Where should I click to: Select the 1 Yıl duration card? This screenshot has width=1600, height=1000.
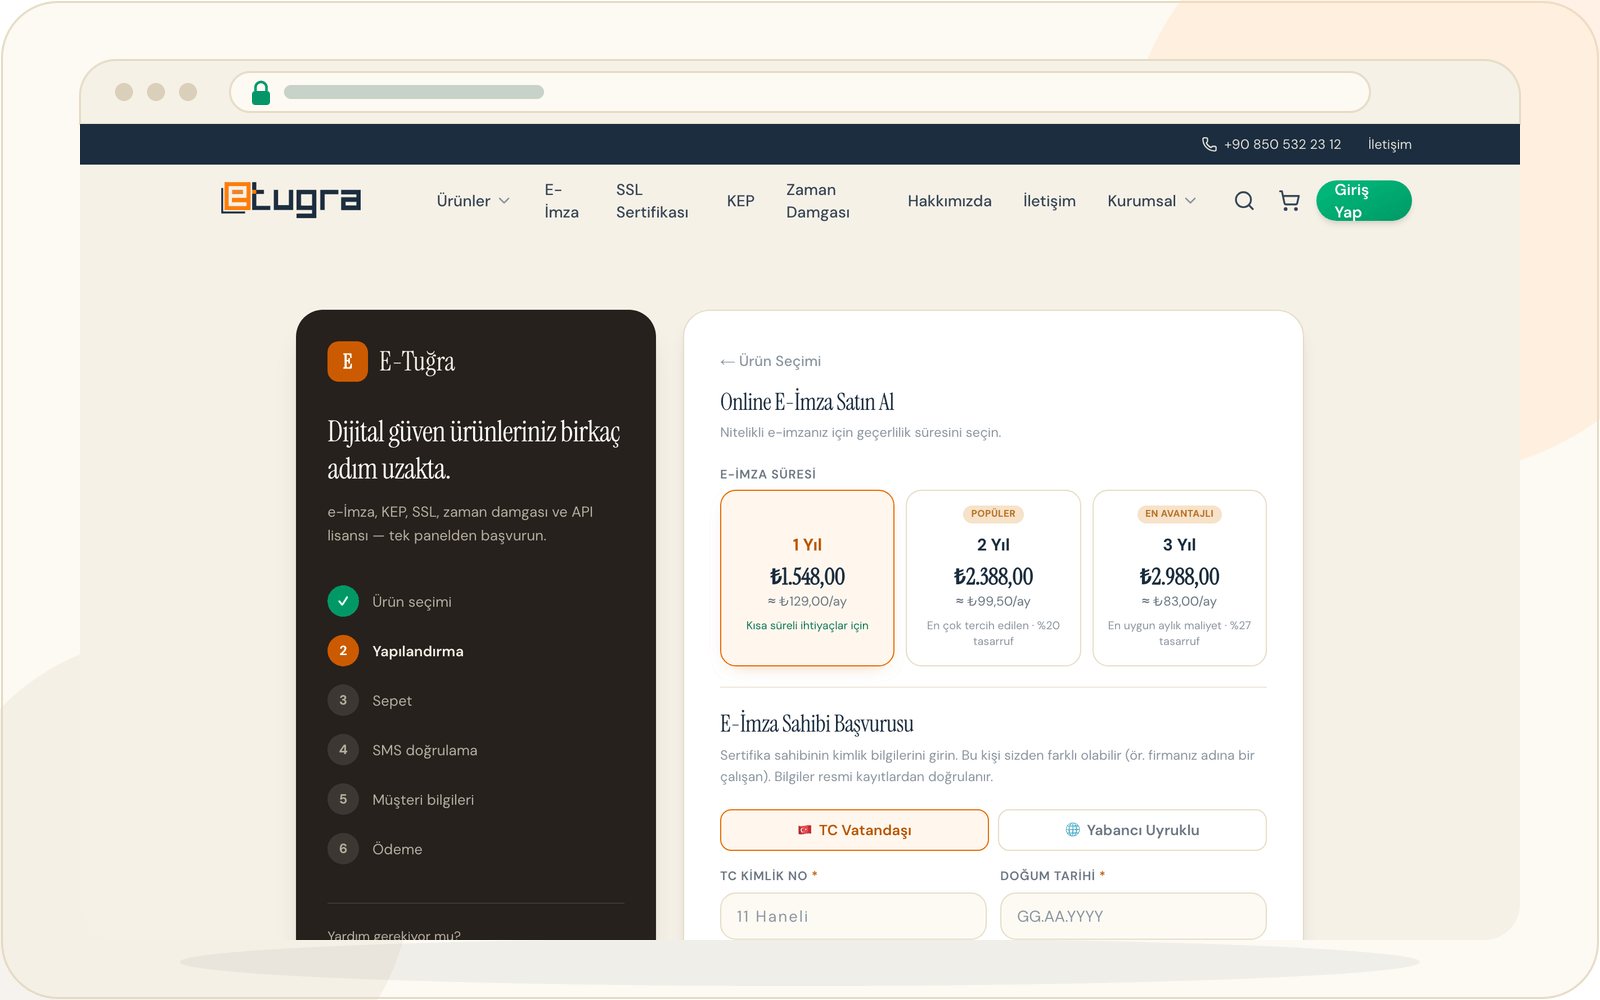(x=807, y=578)
